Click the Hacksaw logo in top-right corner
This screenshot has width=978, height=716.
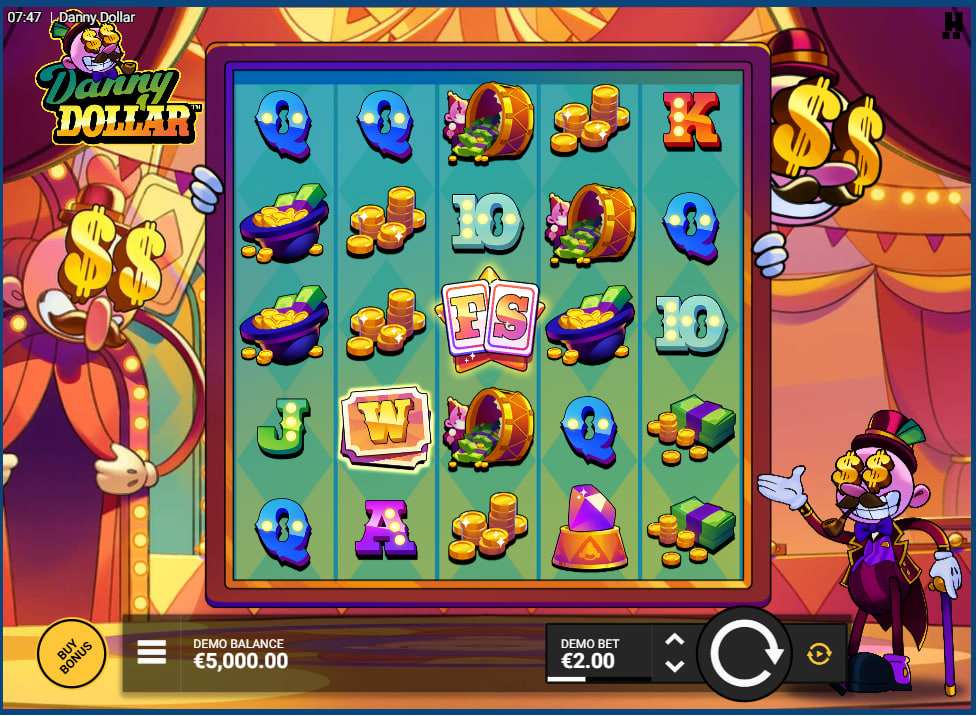coord(952,25)
